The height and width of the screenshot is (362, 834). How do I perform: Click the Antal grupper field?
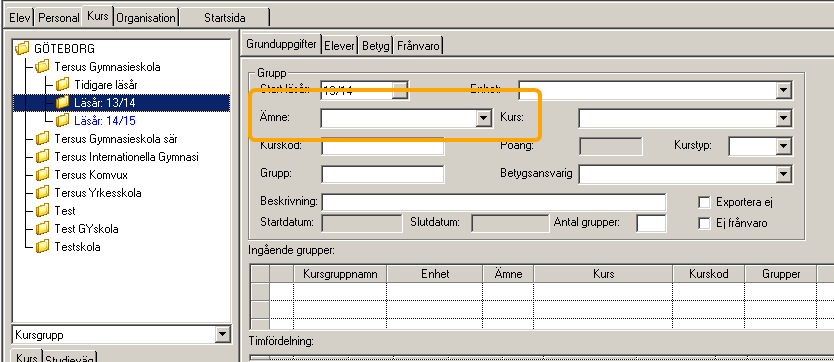click(x=651, y=223)
